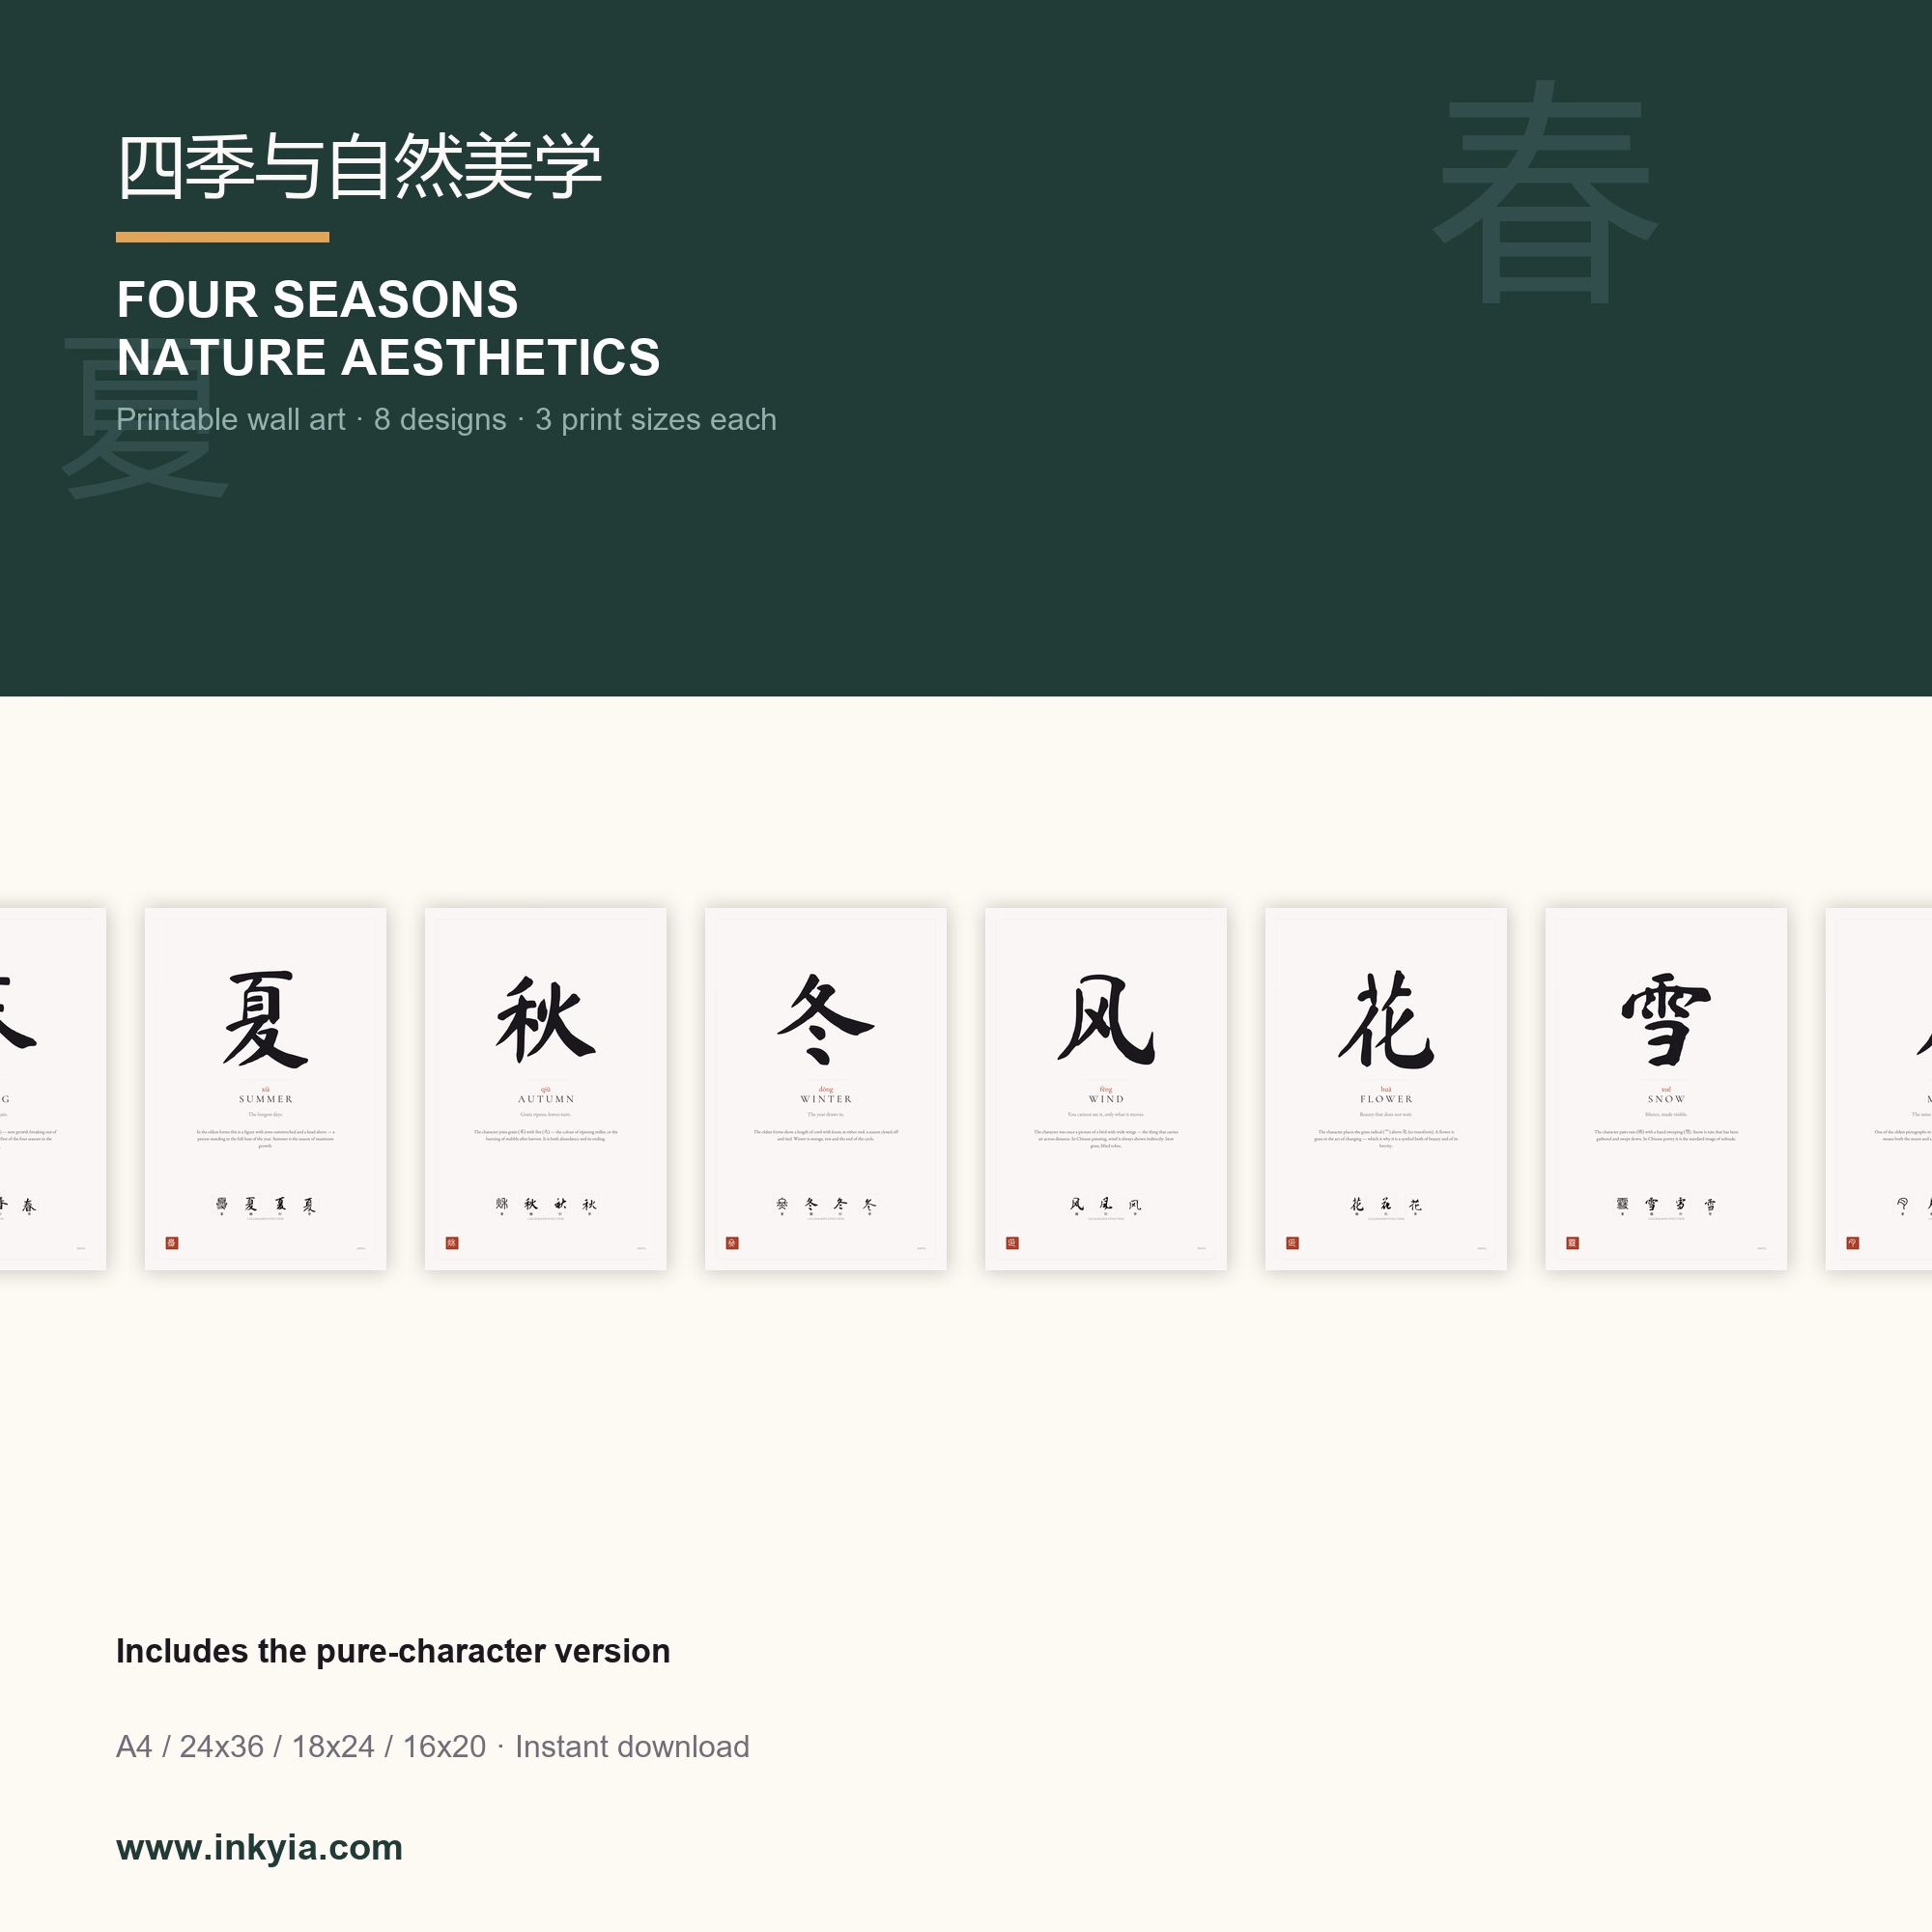The height and width of the screenshot is (1932, 1932).
Task: Click the script variants row on Flower poster
Action: coord(1386,1205)
